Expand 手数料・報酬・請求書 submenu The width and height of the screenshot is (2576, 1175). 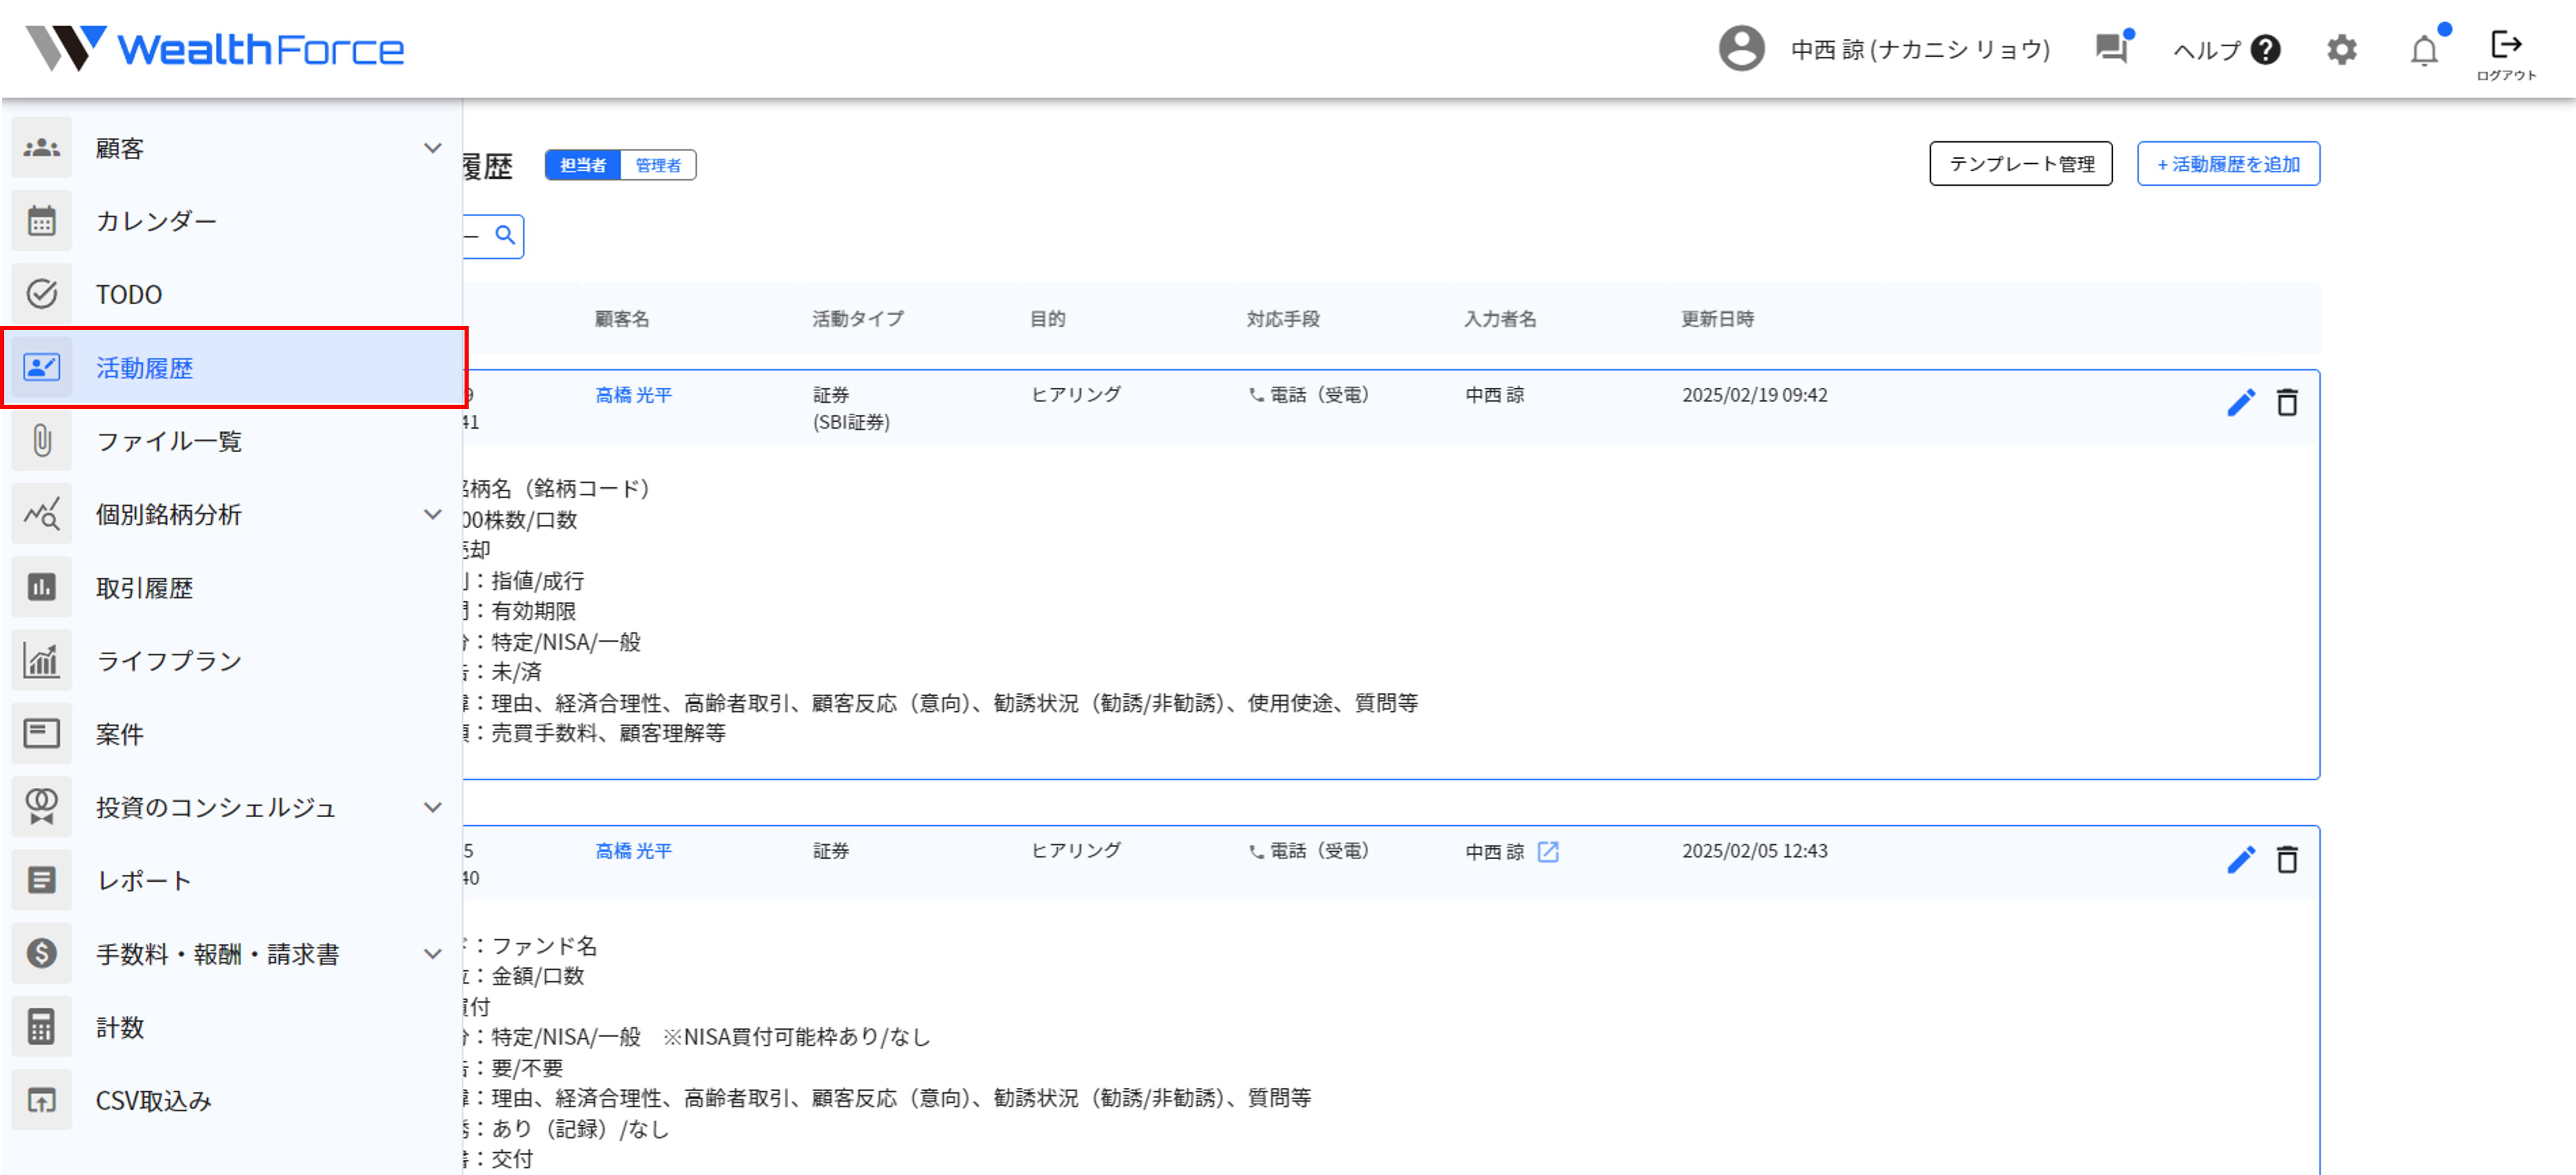coord(432,953)
